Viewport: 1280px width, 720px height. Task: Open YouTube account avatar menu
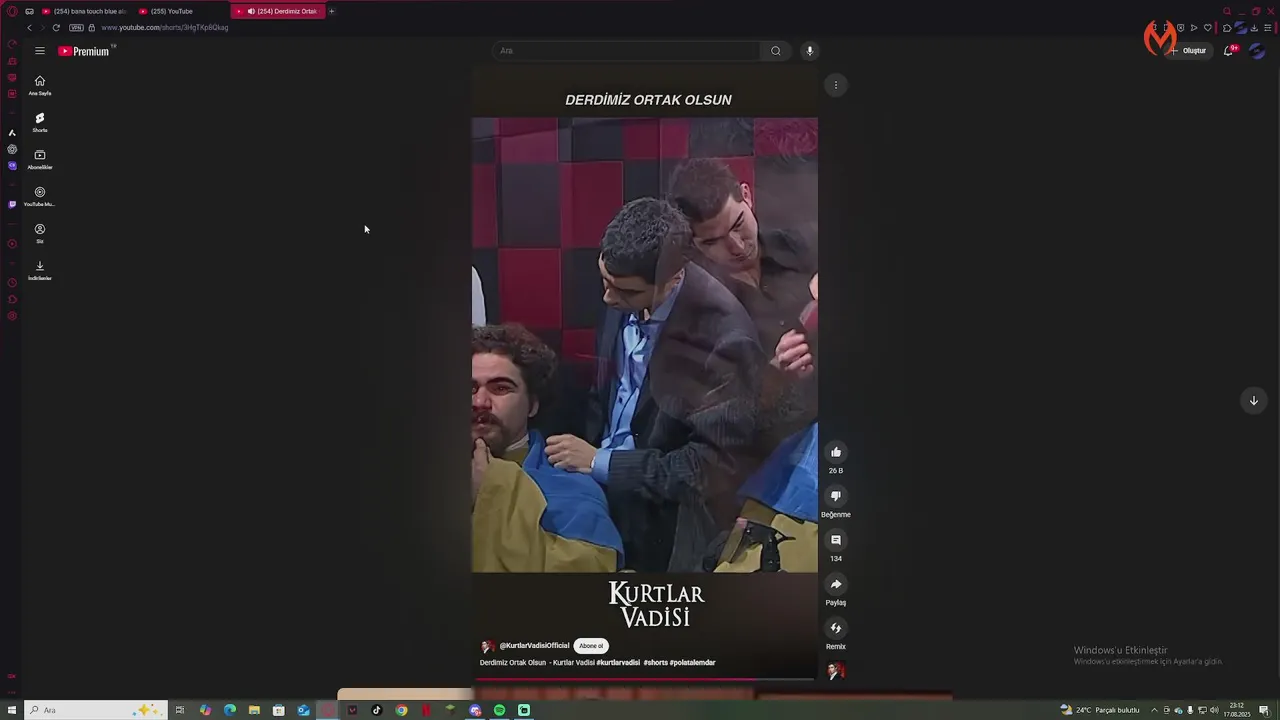pos(1257,51)
